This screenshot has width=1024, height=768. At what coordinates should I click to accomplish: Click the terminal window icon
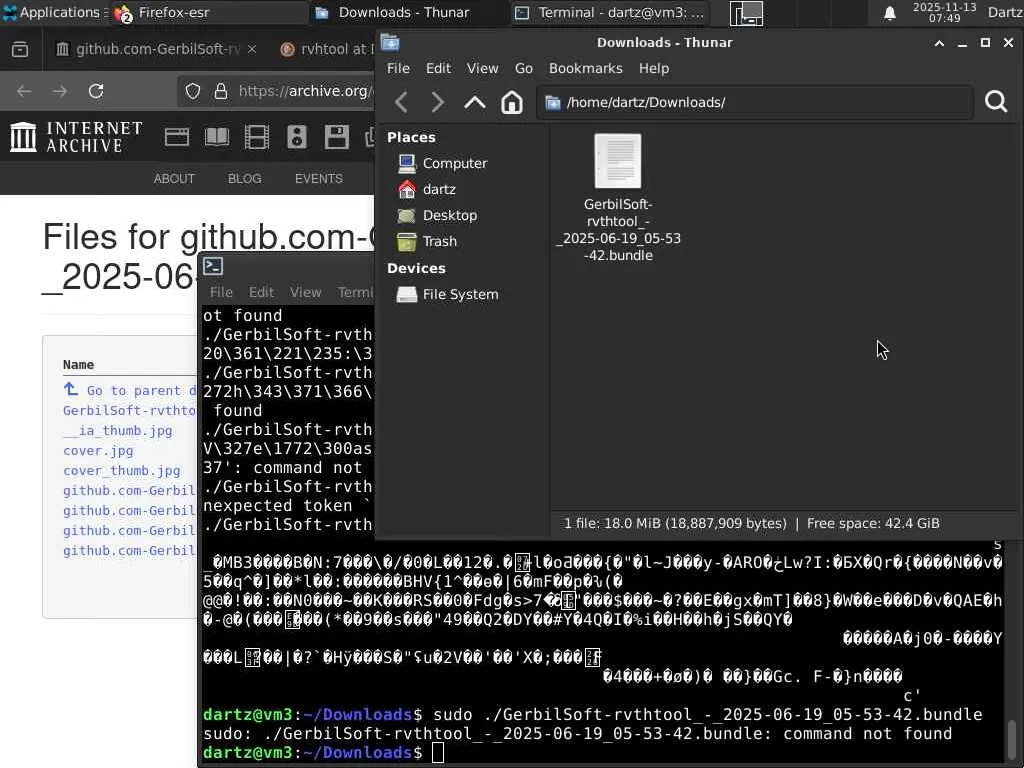(213, 266)
